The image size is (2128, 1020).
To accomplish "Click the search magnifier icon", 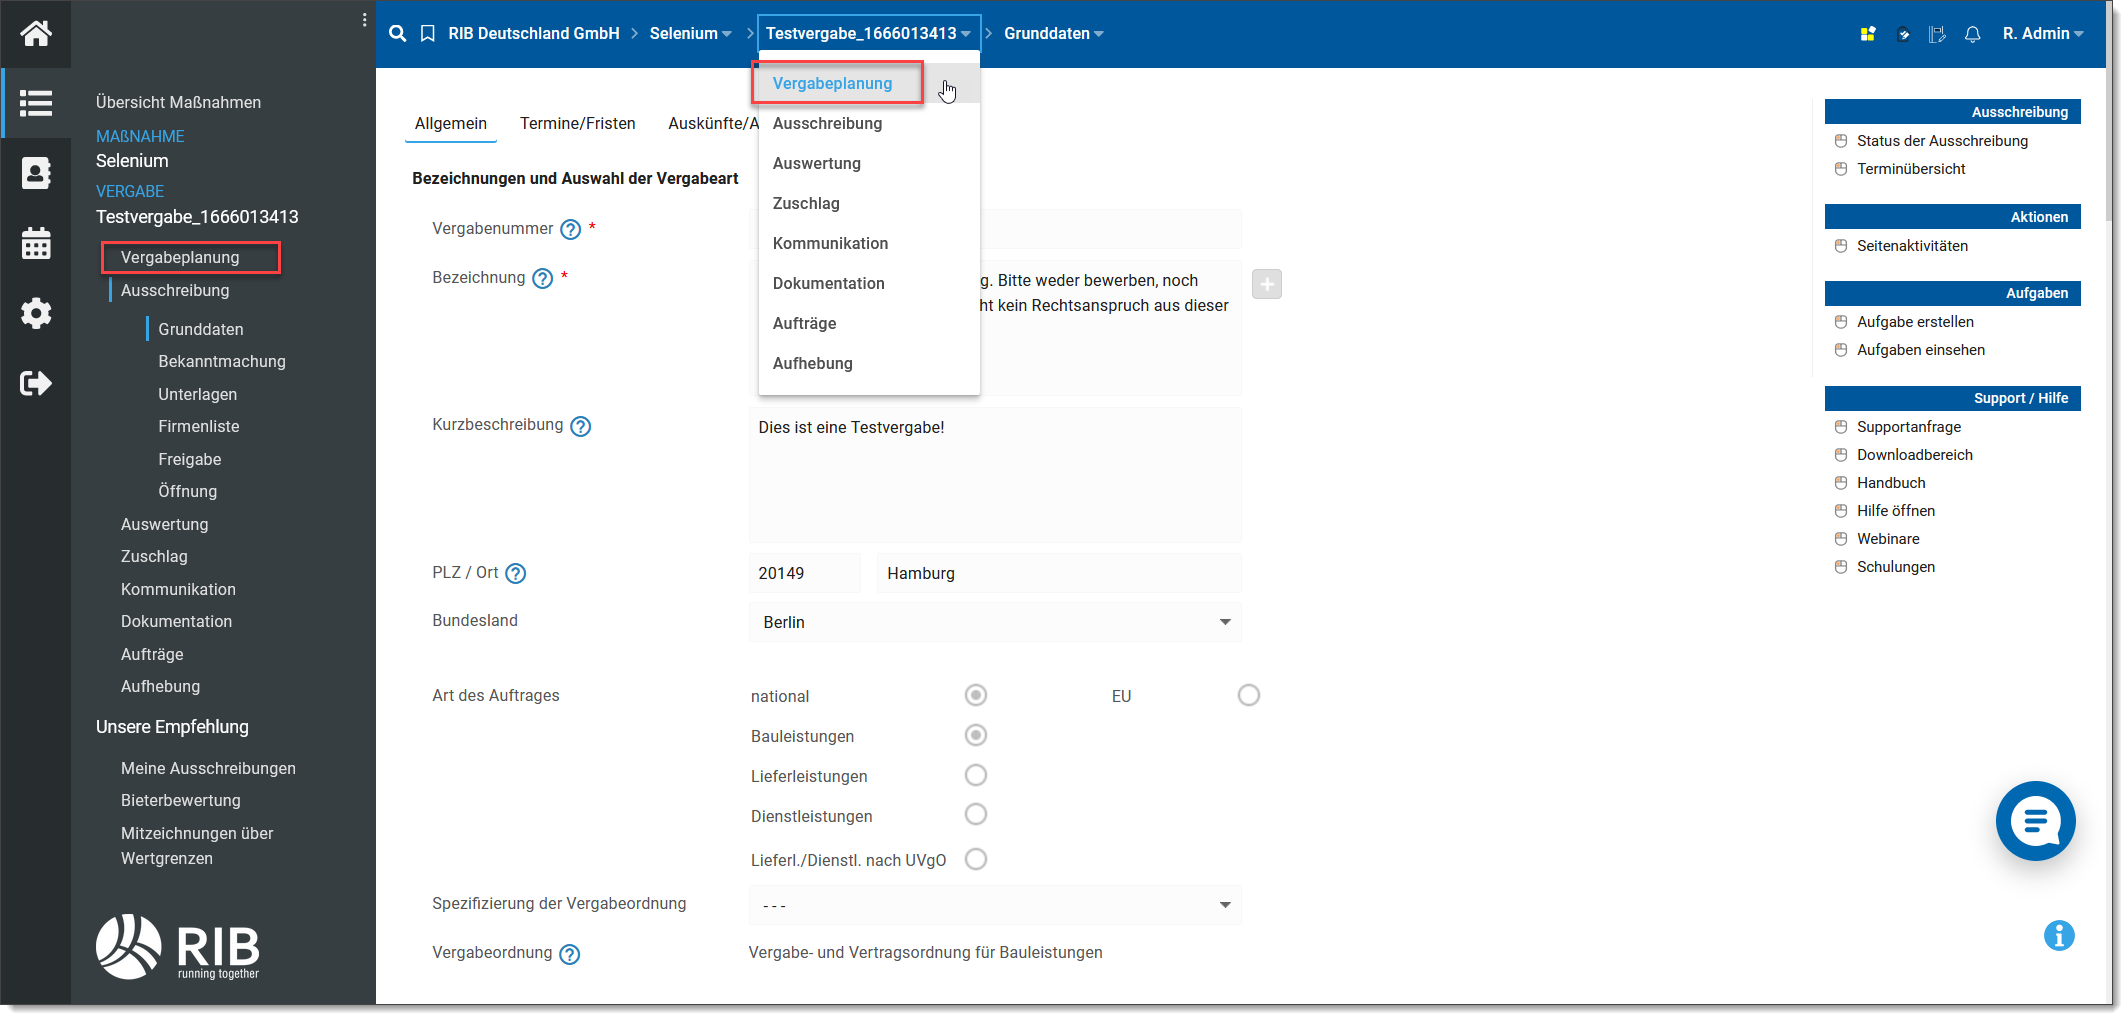I will 398,34.
